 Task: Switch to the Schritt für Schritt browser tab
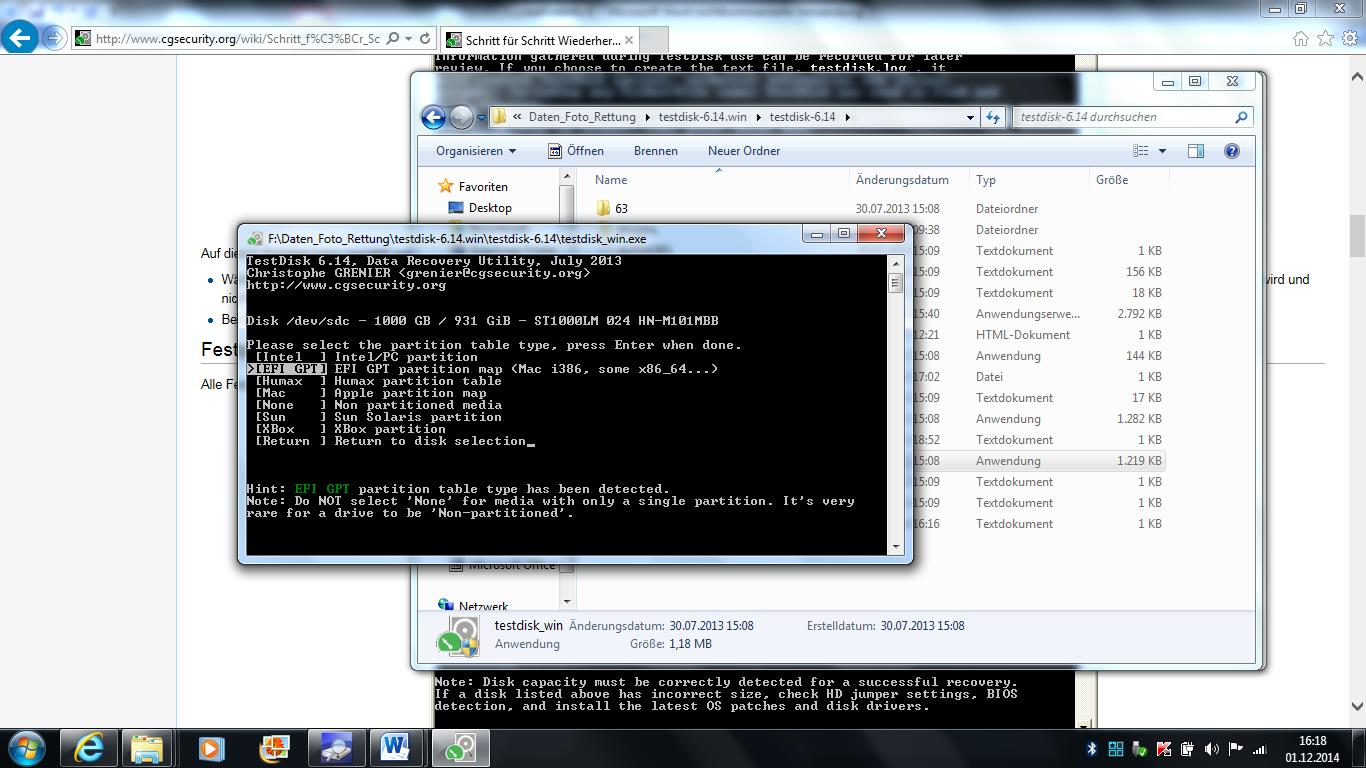pyautogui.click(x=540, y=40)
